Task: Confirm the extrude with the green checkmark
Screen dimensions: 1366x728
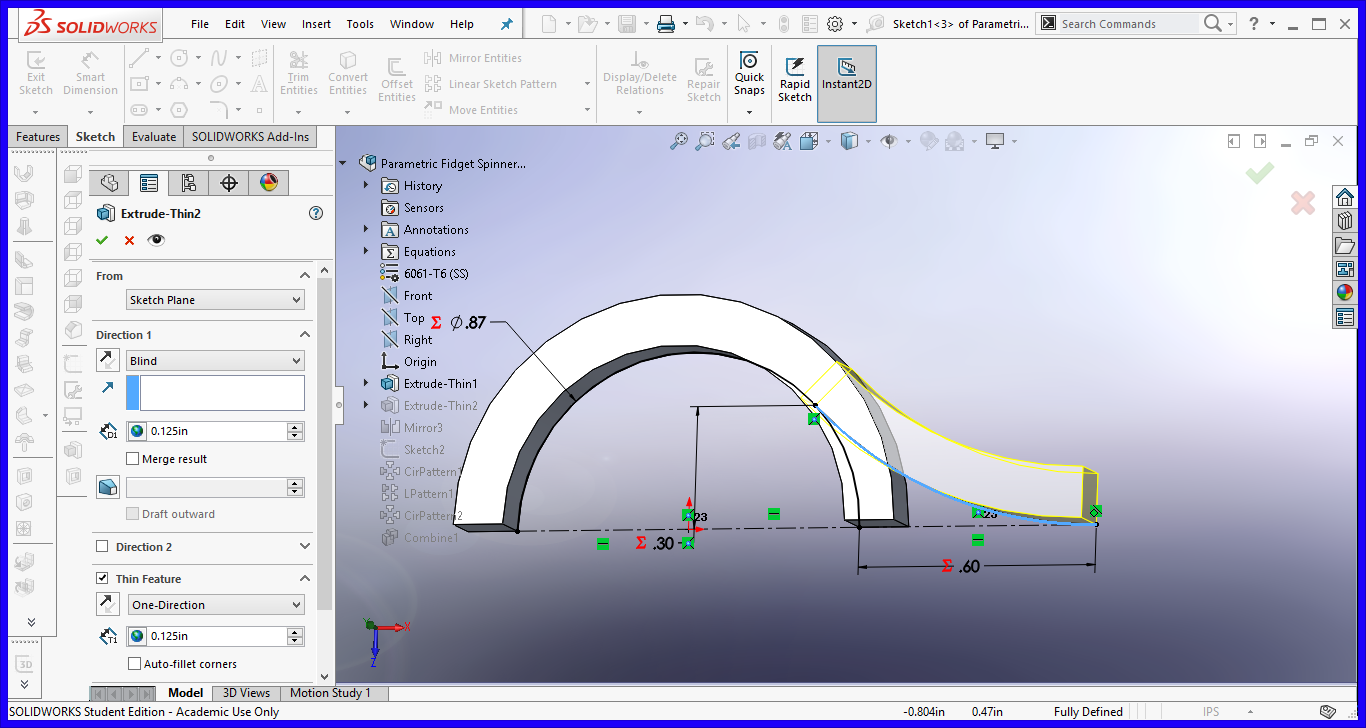Action: pyautogui.click(x=101, y=240)
